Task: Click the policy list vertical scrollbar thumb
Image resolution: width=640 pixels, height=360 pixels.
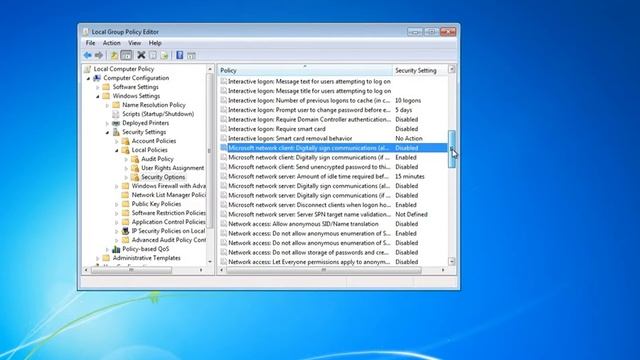Action: click(x=452, y=149)
